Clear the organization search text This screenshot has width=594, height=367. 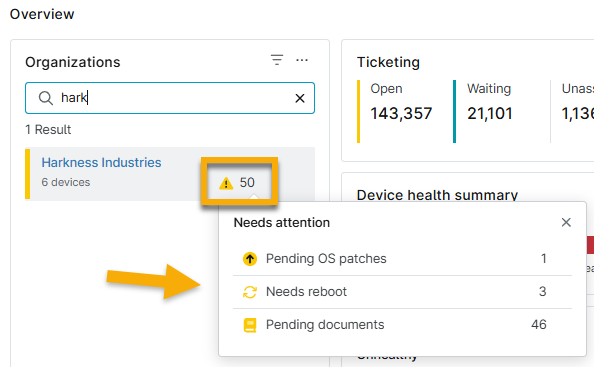(300, 98)
